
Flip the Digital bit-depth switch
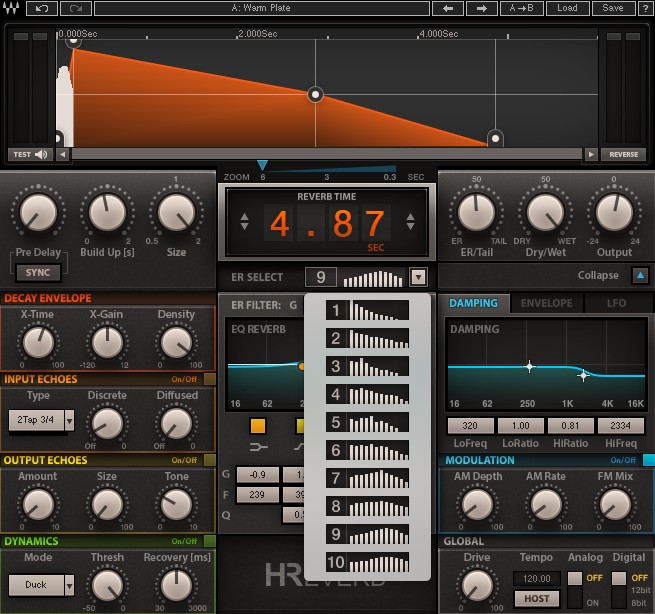[x=619, y=590]
